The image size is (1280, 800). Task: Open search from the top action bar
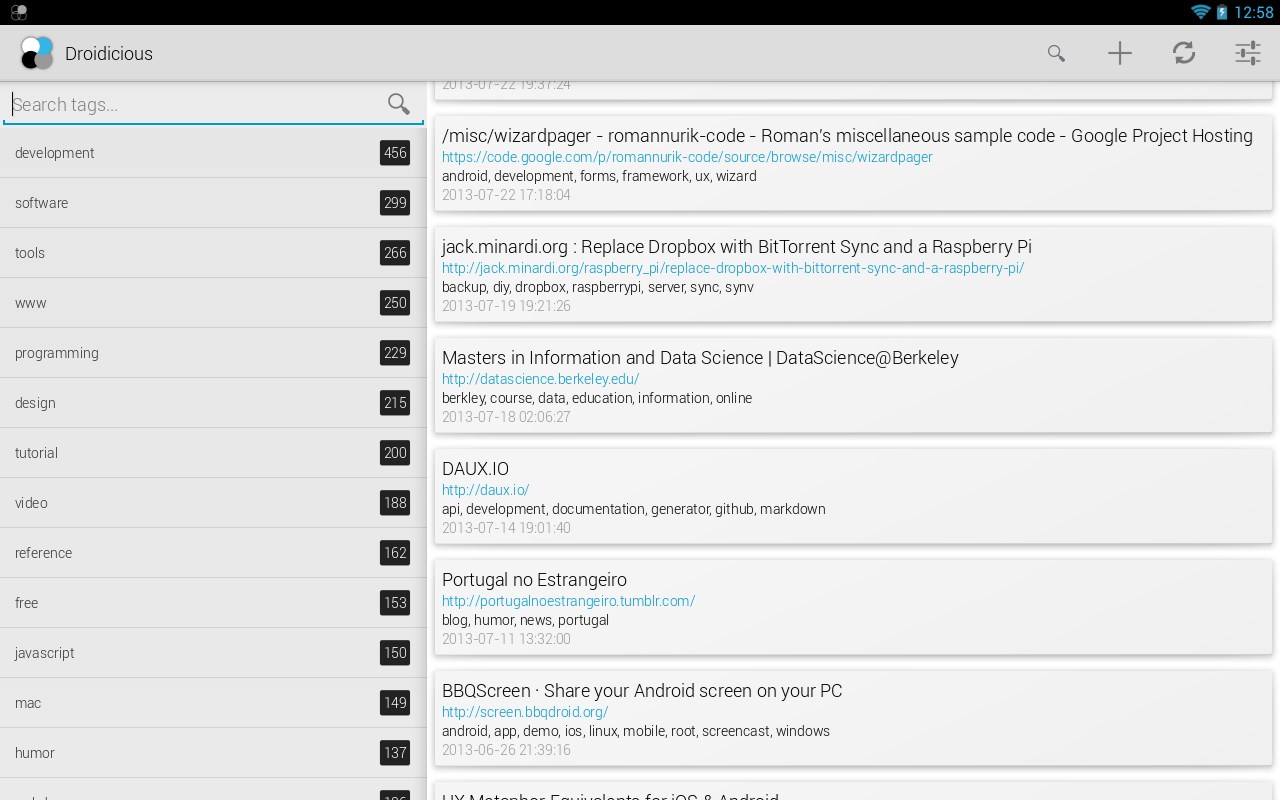click(1056, 53)
